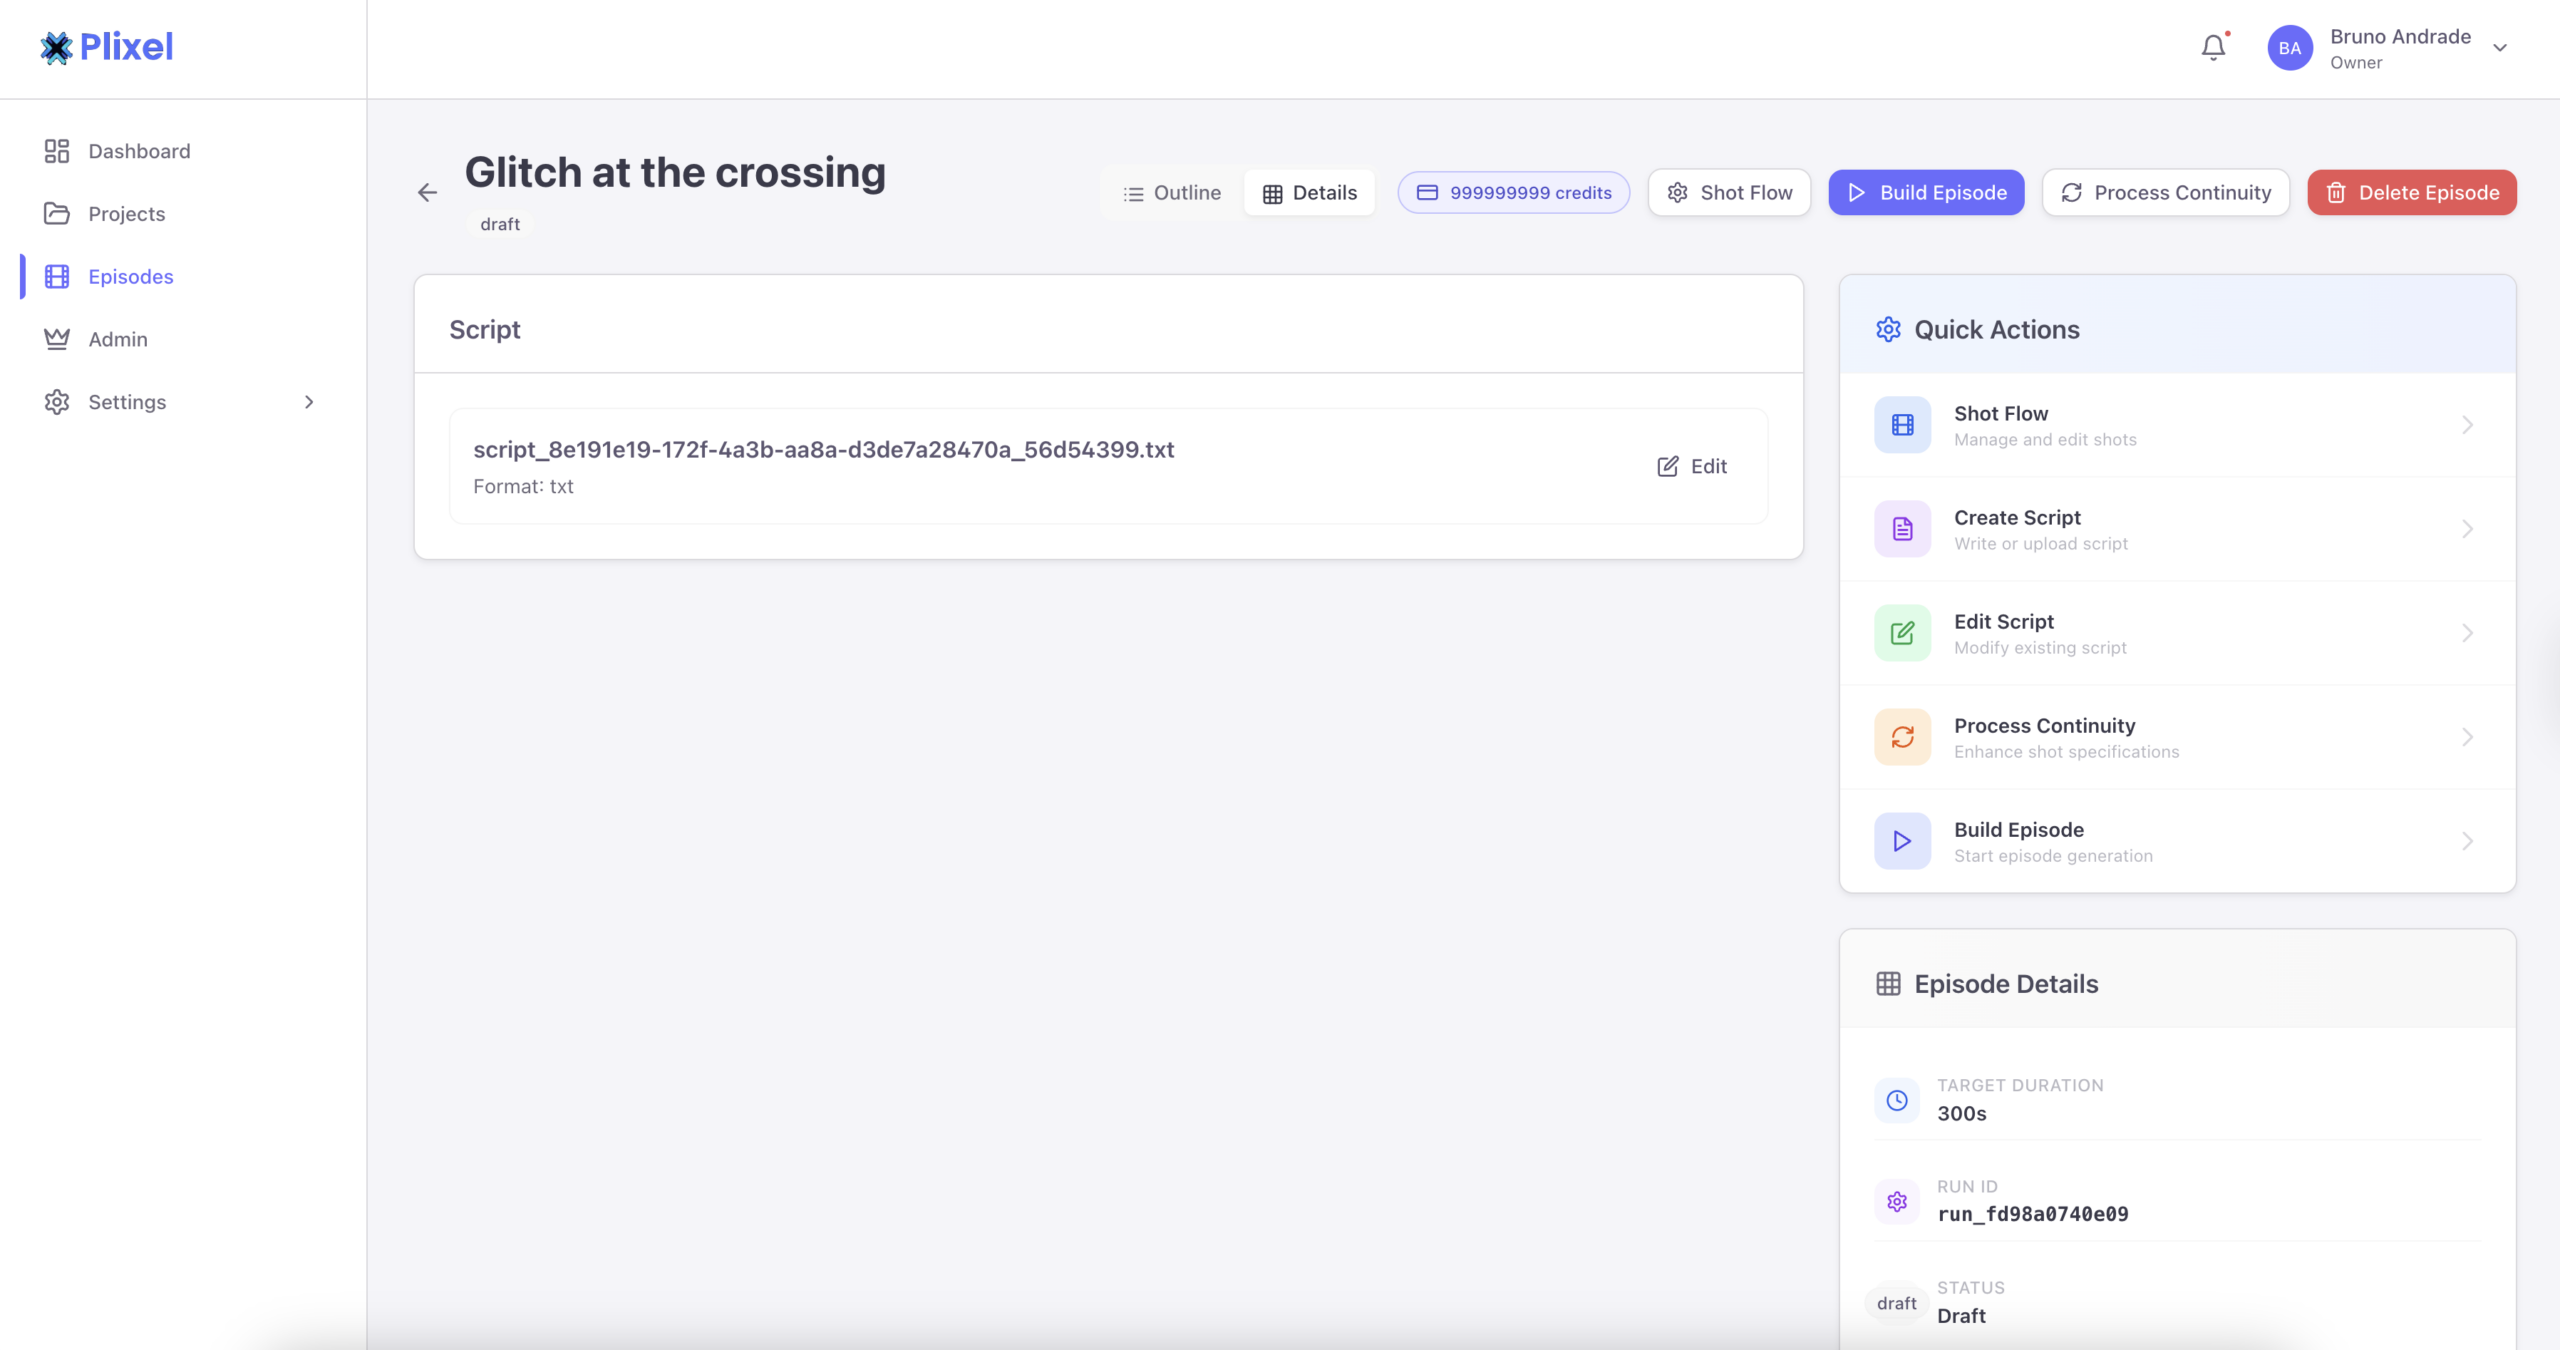Open the Build Episode quick action chevron
Screen dimensions: 2560x1350
tap(2467, 841)
